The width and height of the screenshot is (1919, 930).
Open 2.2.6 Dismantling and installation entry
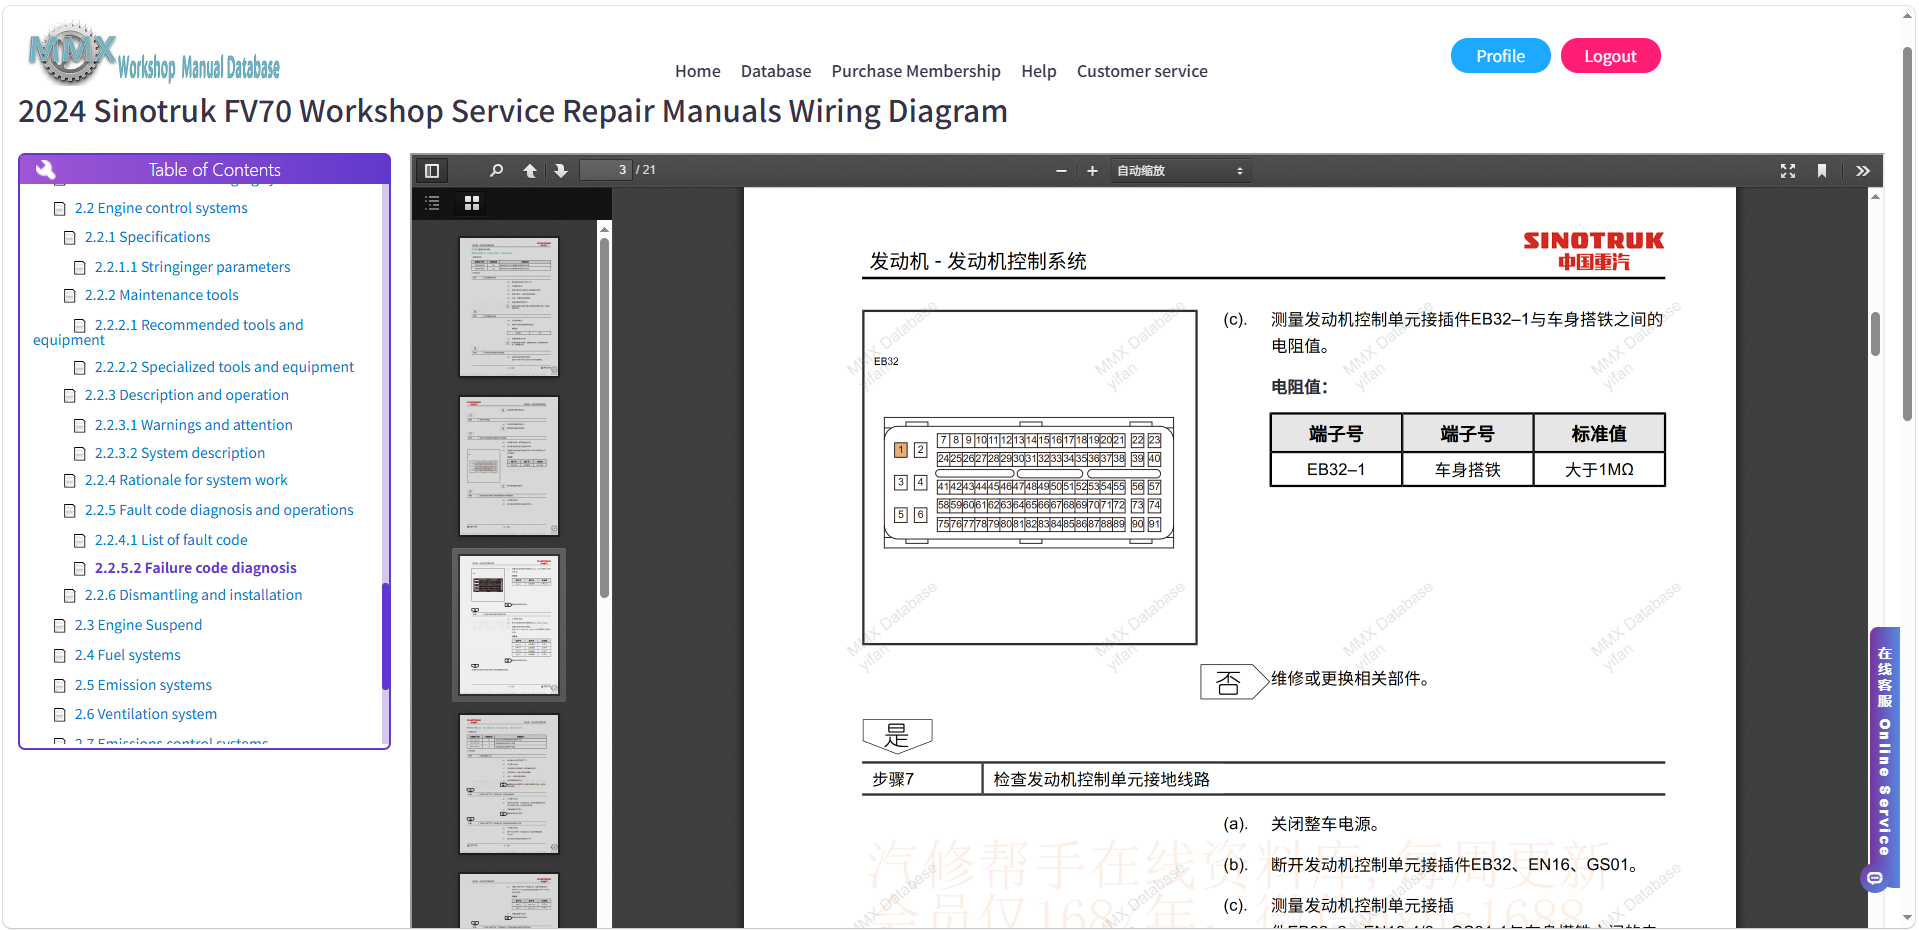click(194, 595)
